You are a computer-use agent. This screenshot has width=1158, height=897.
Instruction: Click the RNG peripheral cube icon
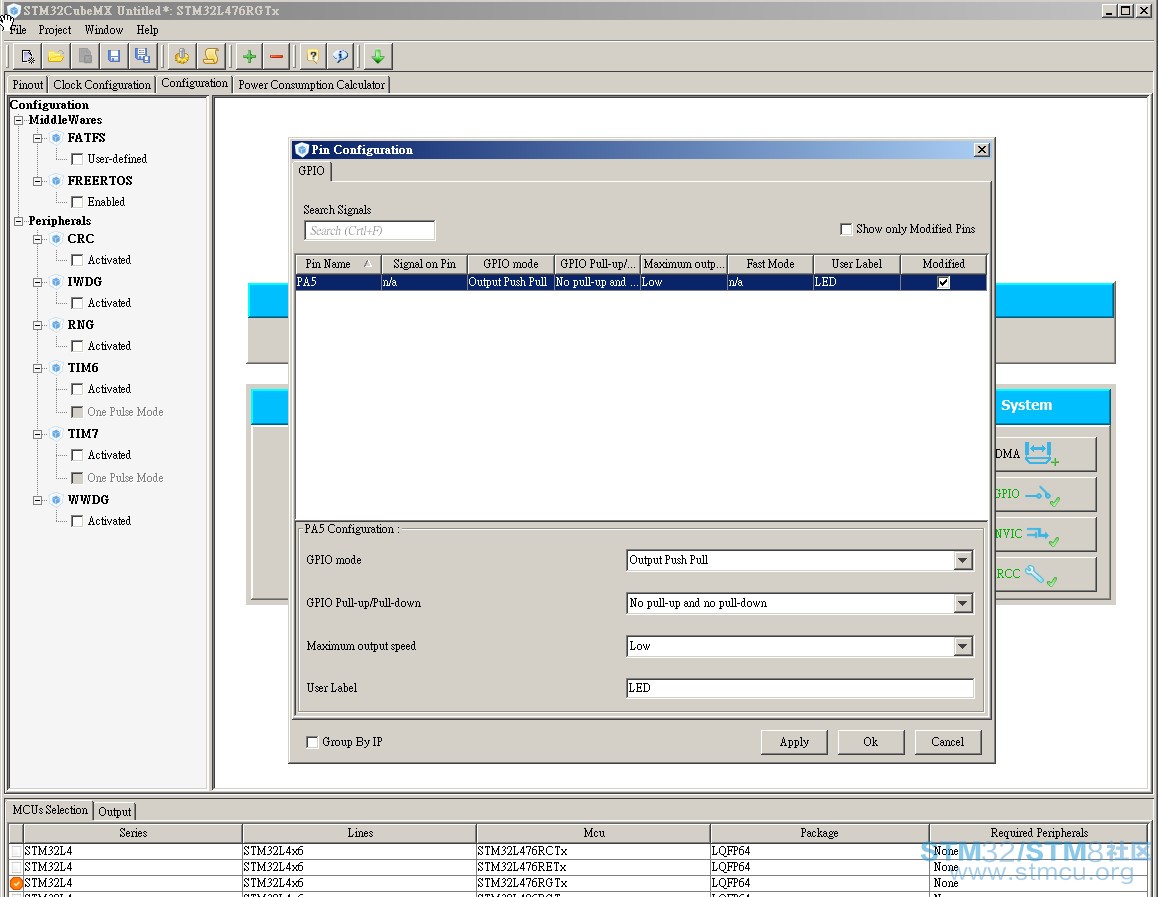tap(56, 325)
